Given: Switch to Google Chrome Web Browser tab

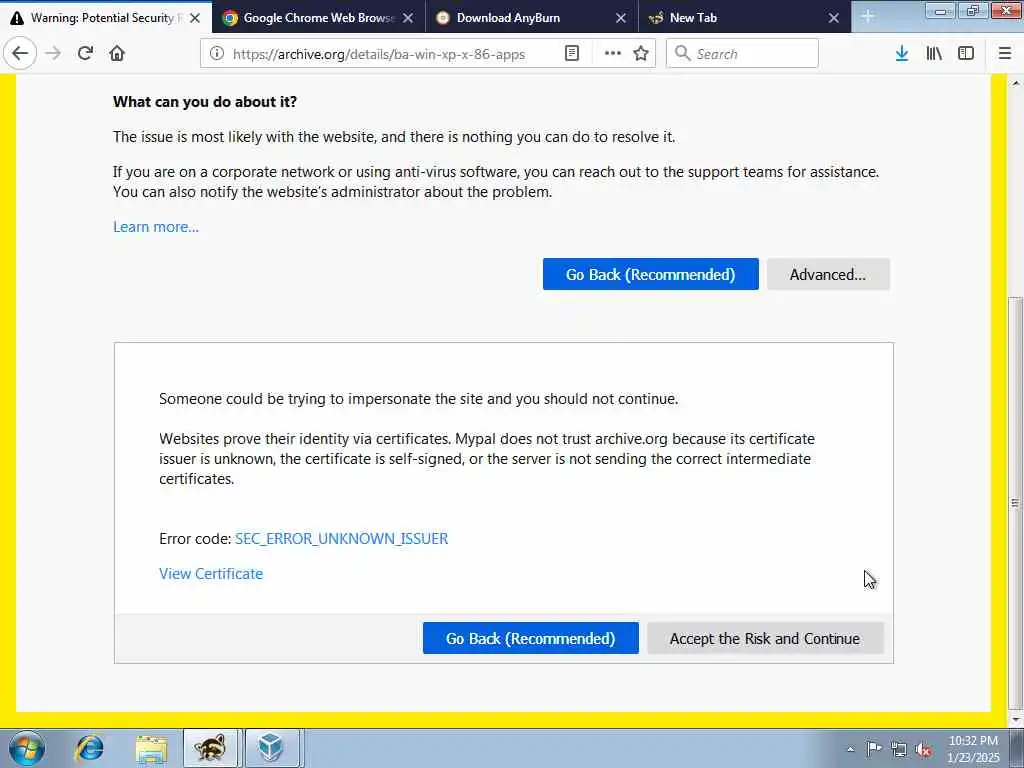Looking at the screenshot, I should 319,18.
